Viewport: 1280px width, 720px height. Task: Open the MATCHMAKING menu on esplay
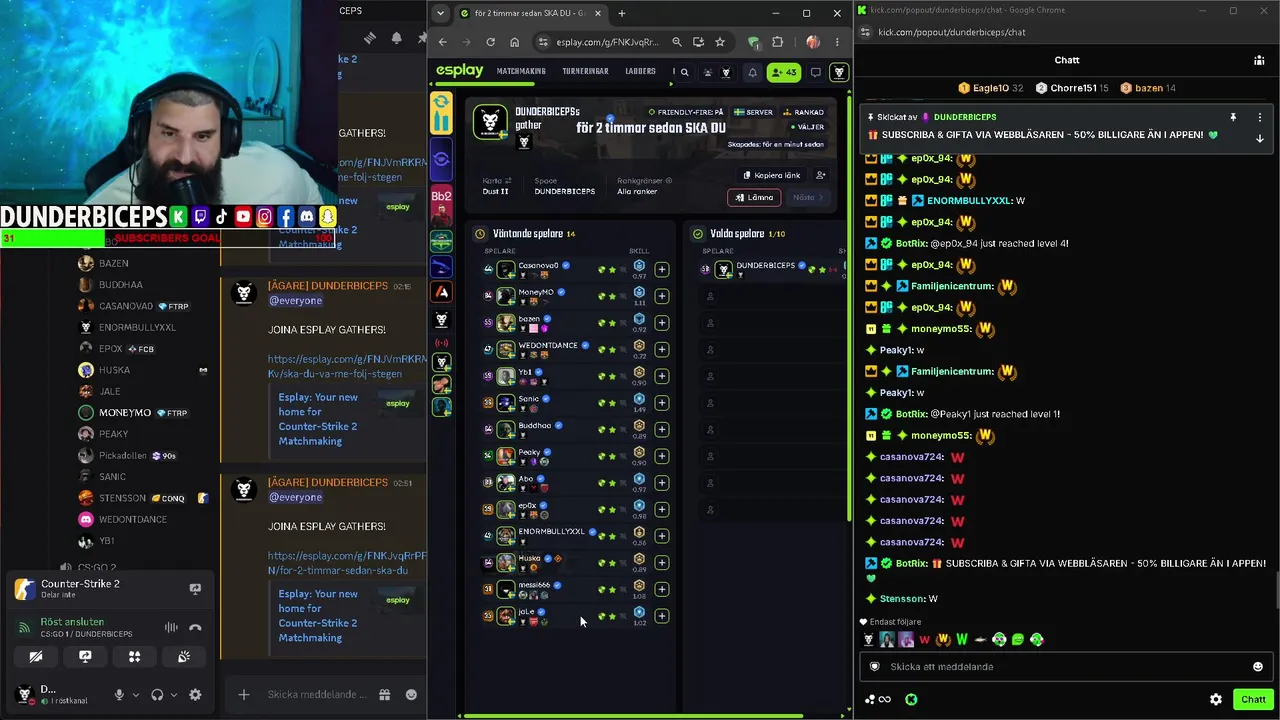(x=521, y=72)
